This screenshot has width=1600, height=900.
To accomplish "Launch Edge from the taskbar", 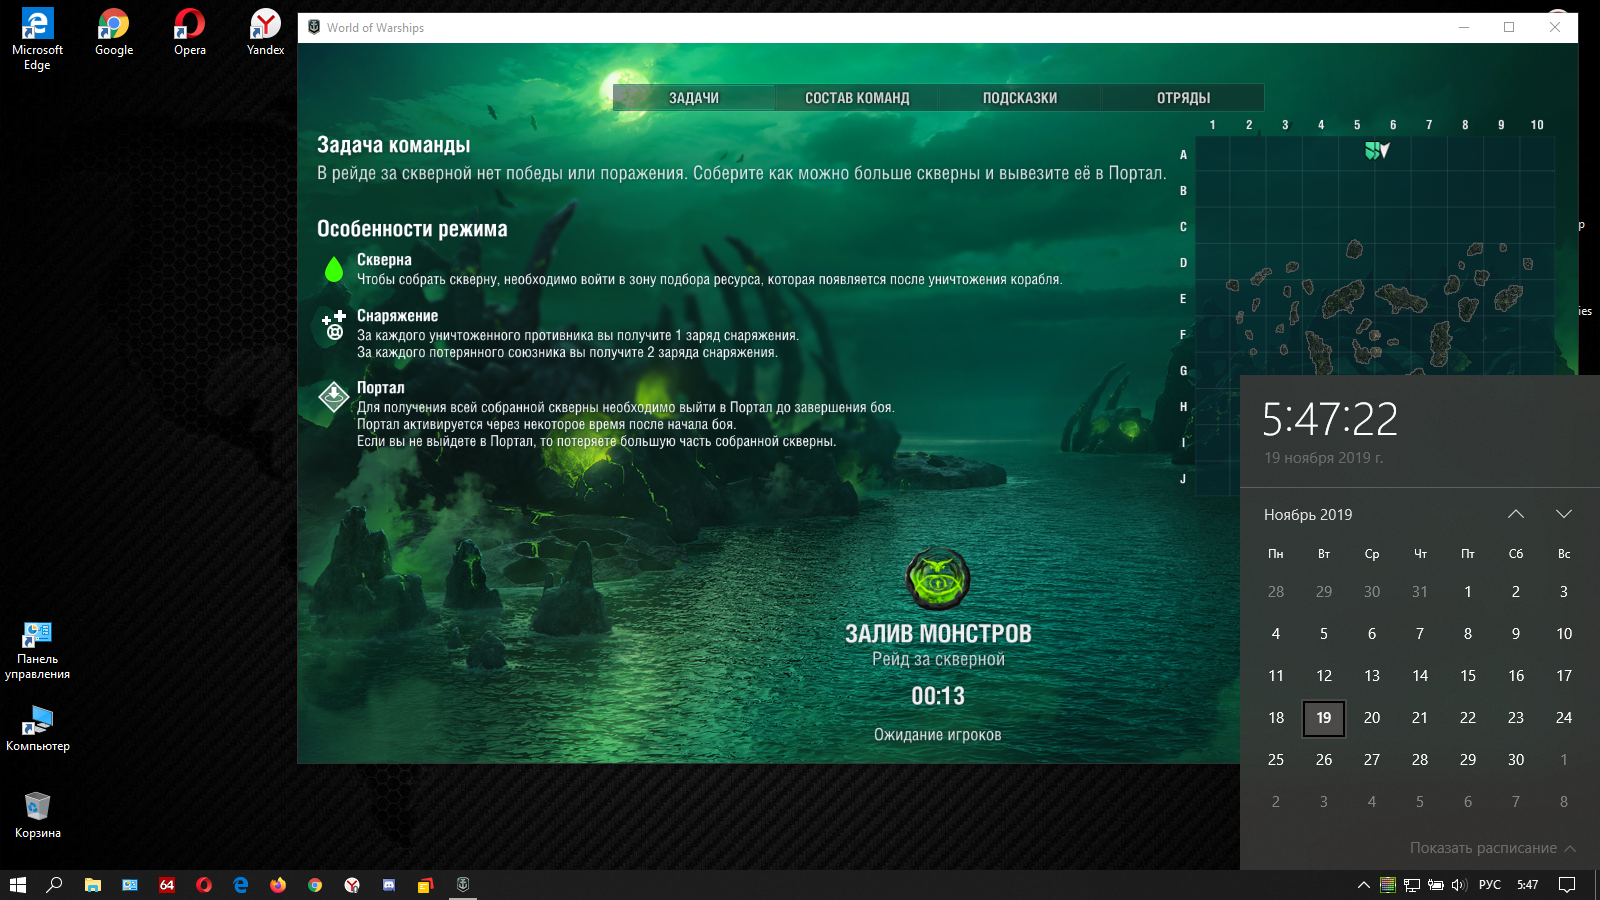I will pos(241,885).
